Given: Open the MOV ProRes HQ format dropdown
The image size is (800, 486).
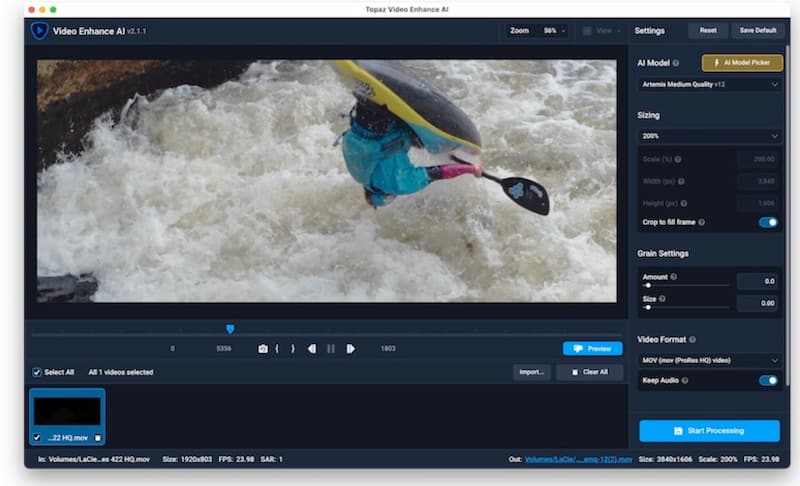Looking at the screenshot, I should [x=708, y=360].
